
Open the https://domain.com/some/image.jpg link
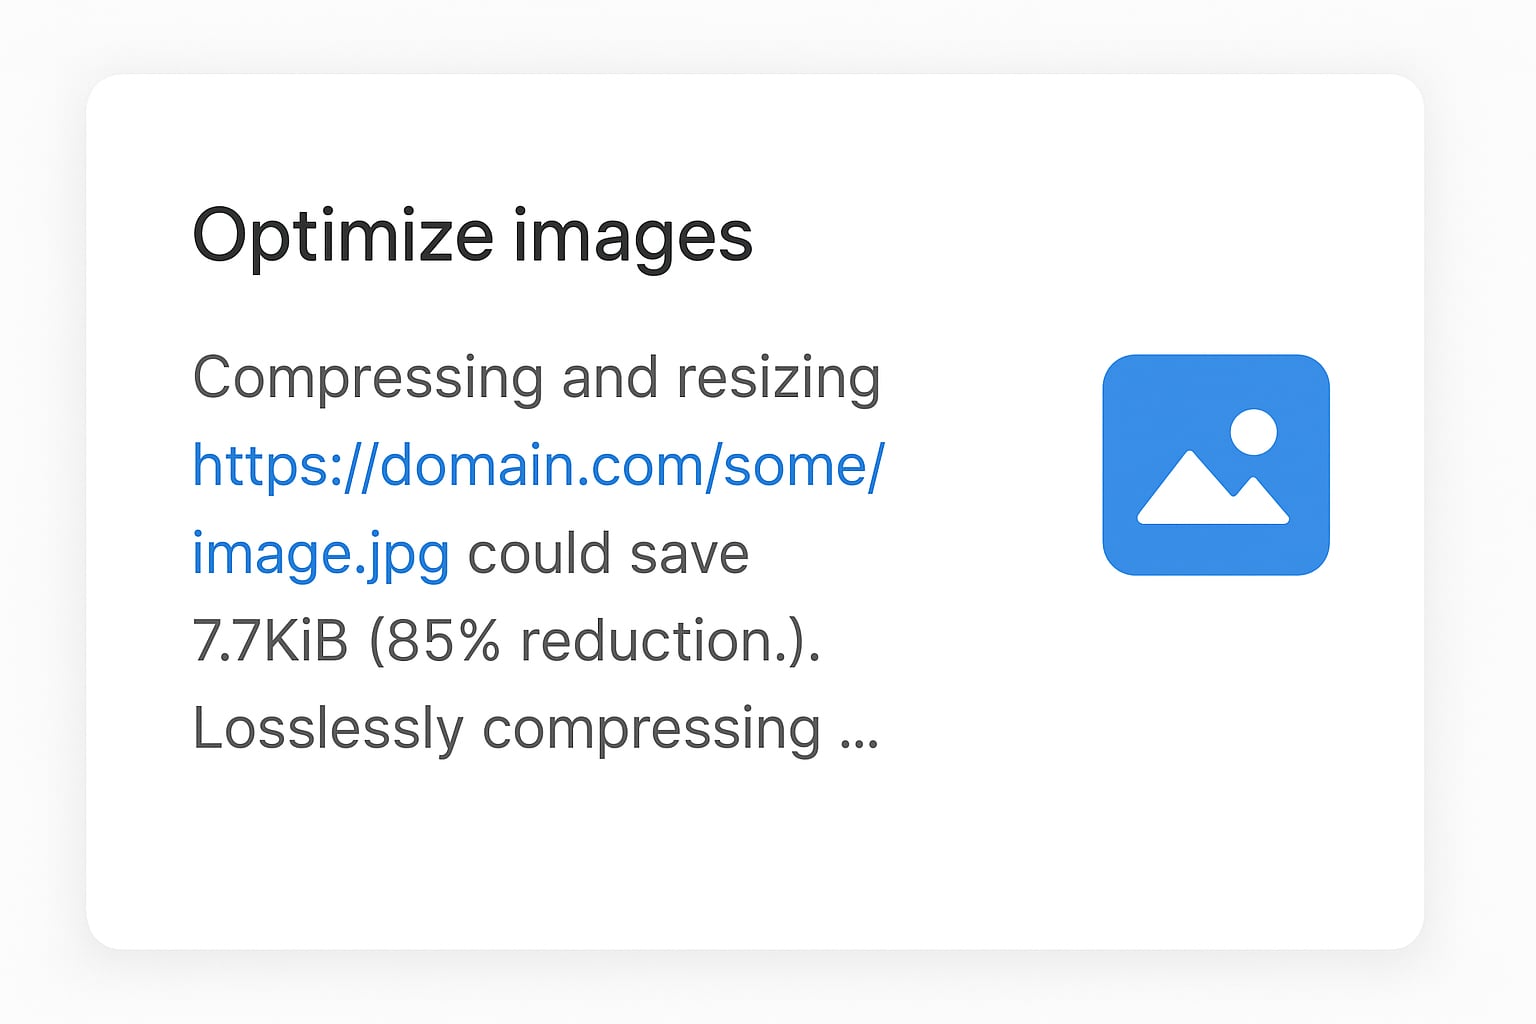pyautogui.click(x=540, y=465)
